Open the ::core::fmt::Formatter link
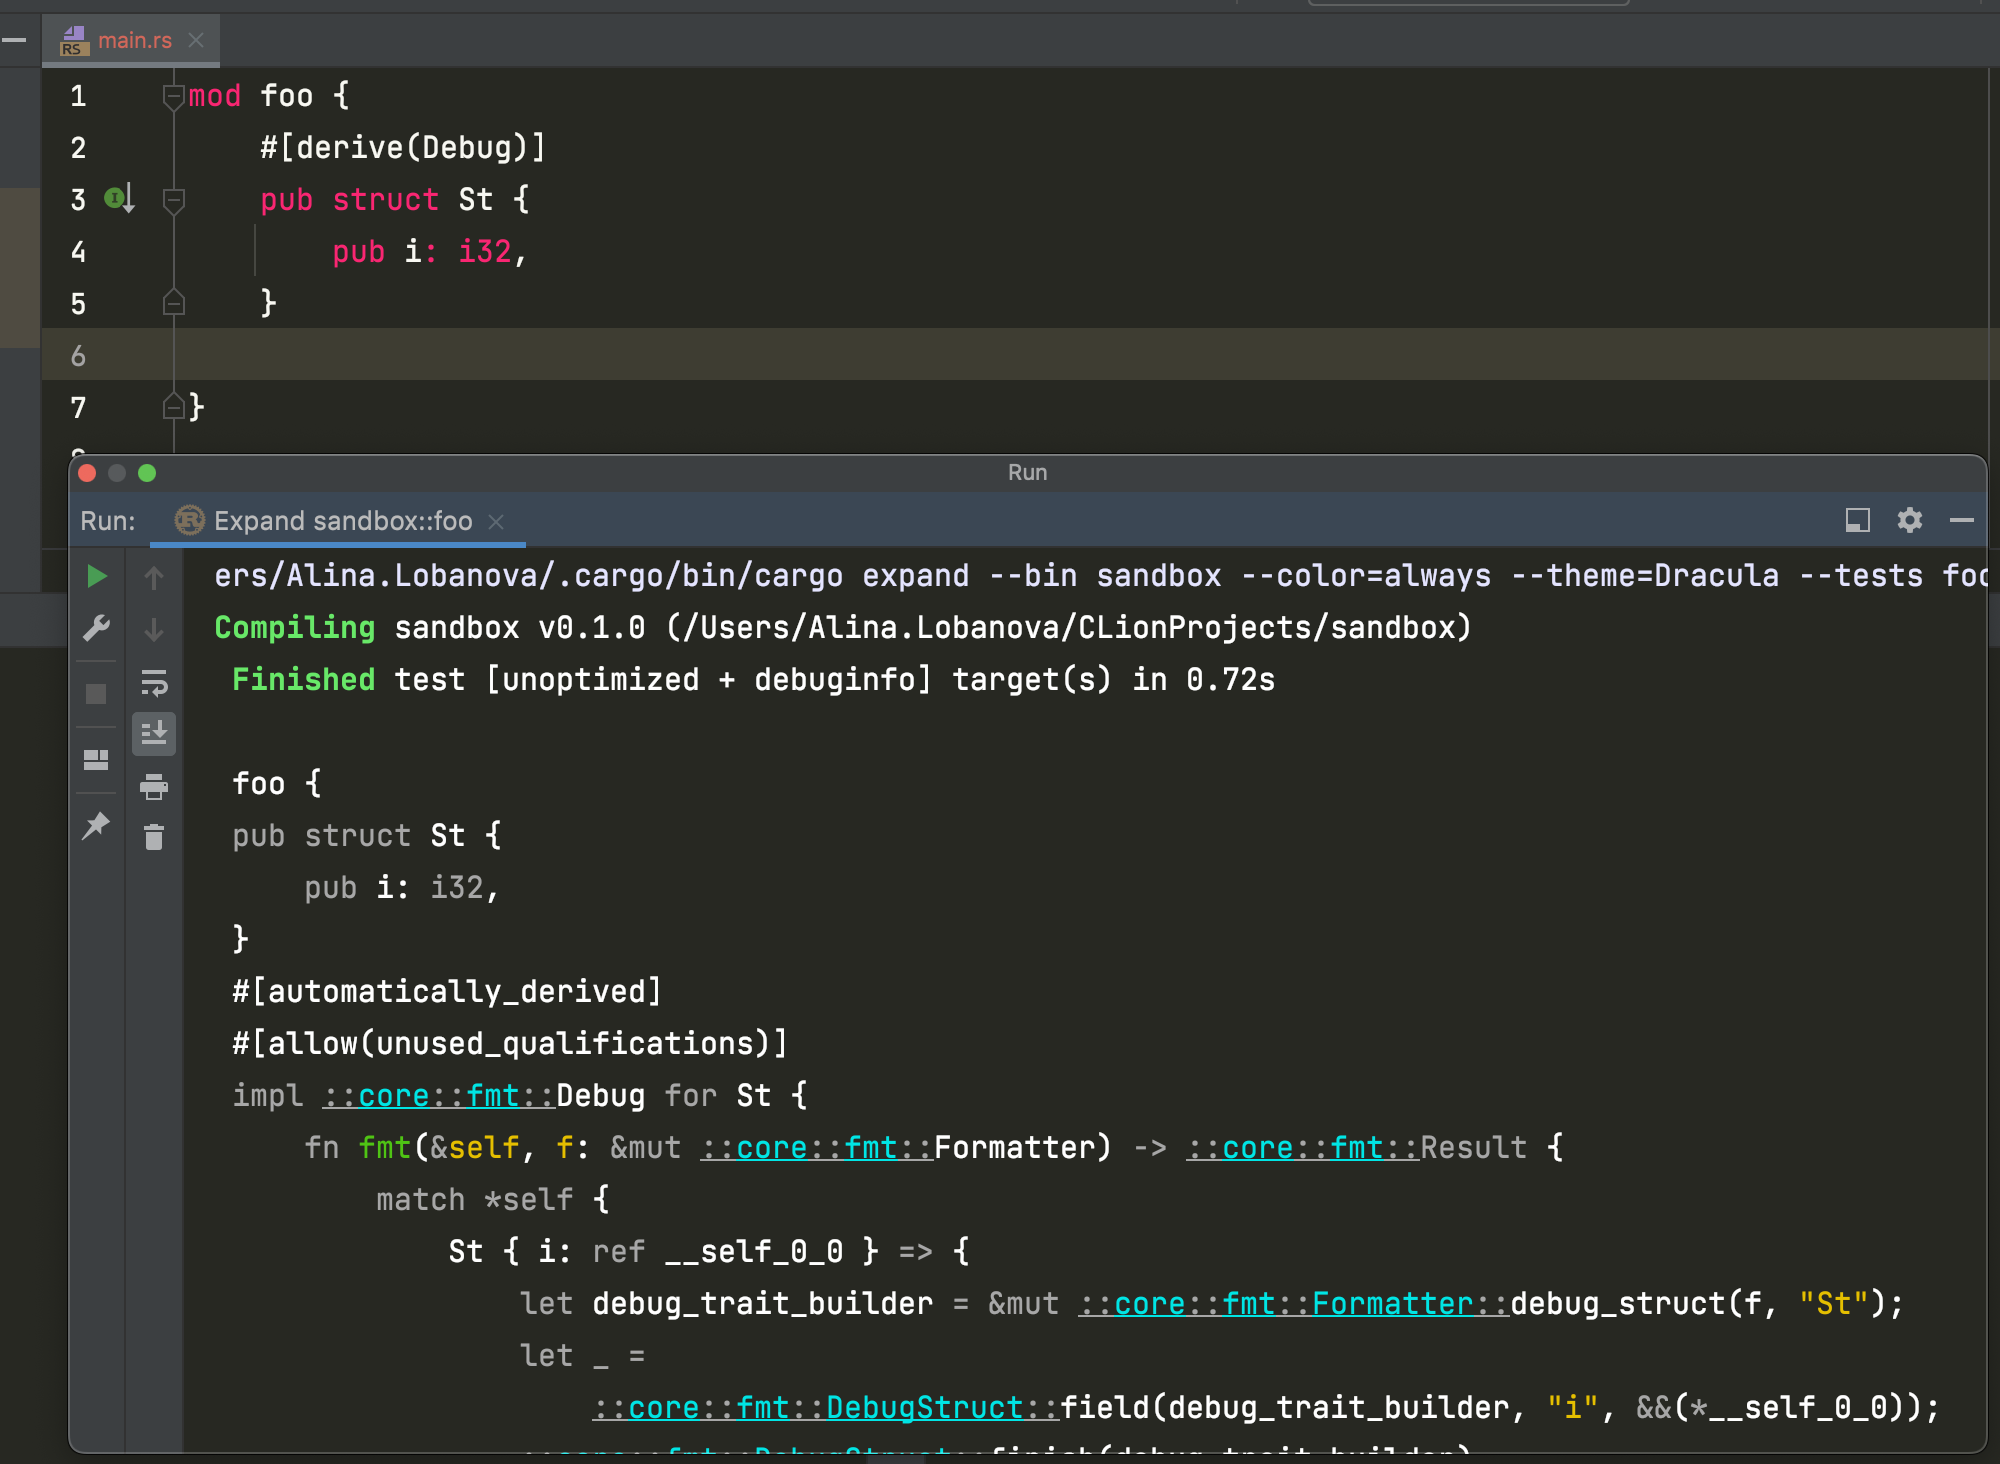Screen dimensions: 2000x1464 [x=815, y=1147]
